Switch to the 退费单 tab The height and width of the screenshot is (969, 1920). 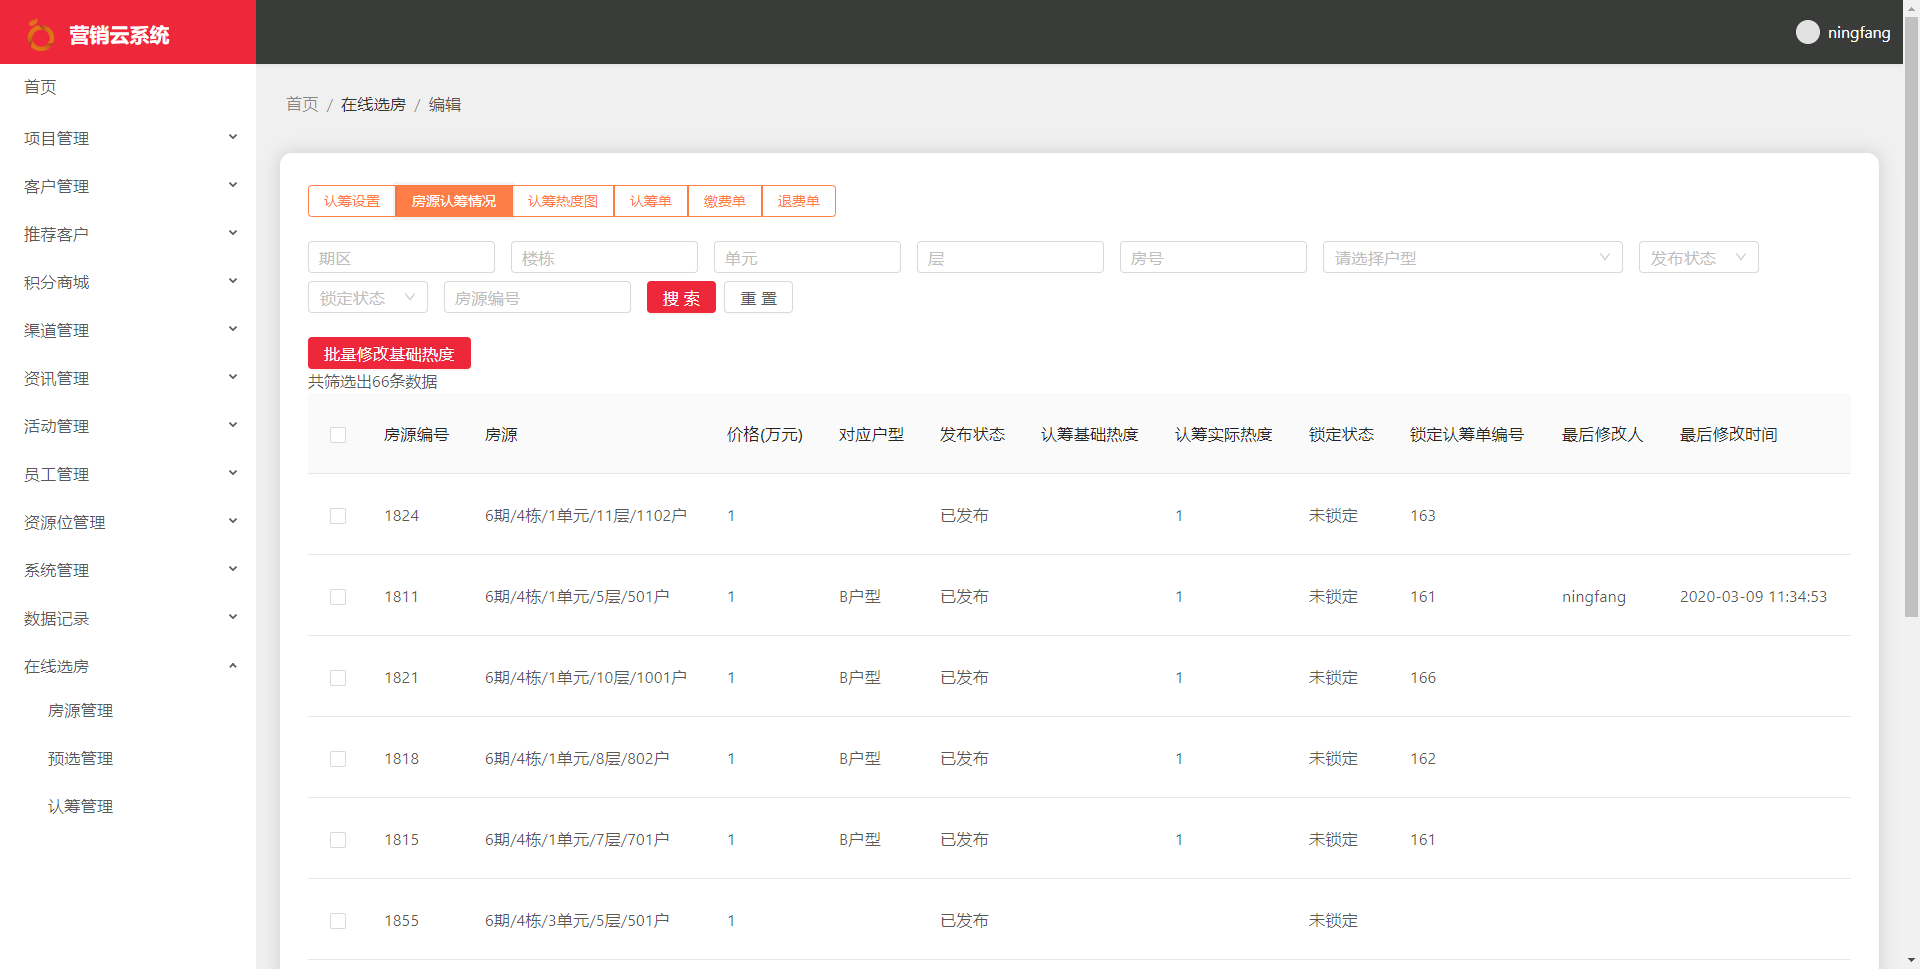coord(799,201)
